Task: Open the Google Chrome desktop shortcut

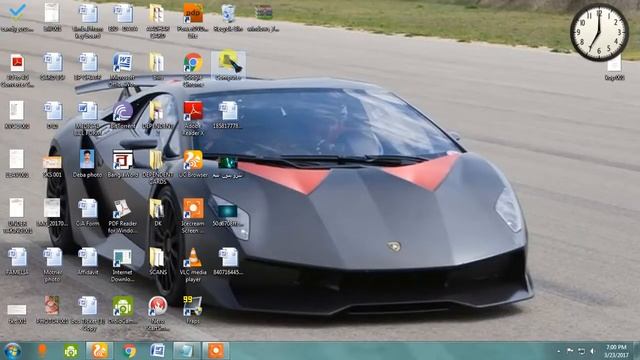Action: point(193,69)
